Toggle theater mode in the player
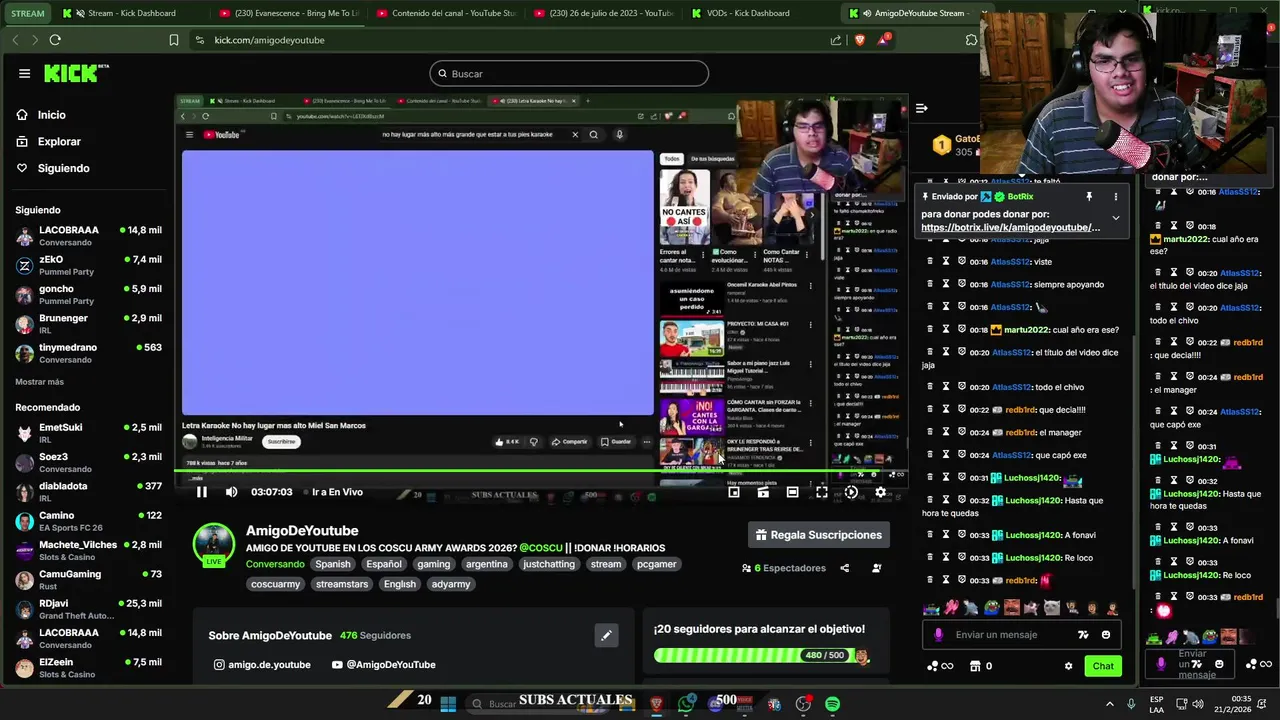The width and height of the screenshot is (1280, 720). [792, 492]
